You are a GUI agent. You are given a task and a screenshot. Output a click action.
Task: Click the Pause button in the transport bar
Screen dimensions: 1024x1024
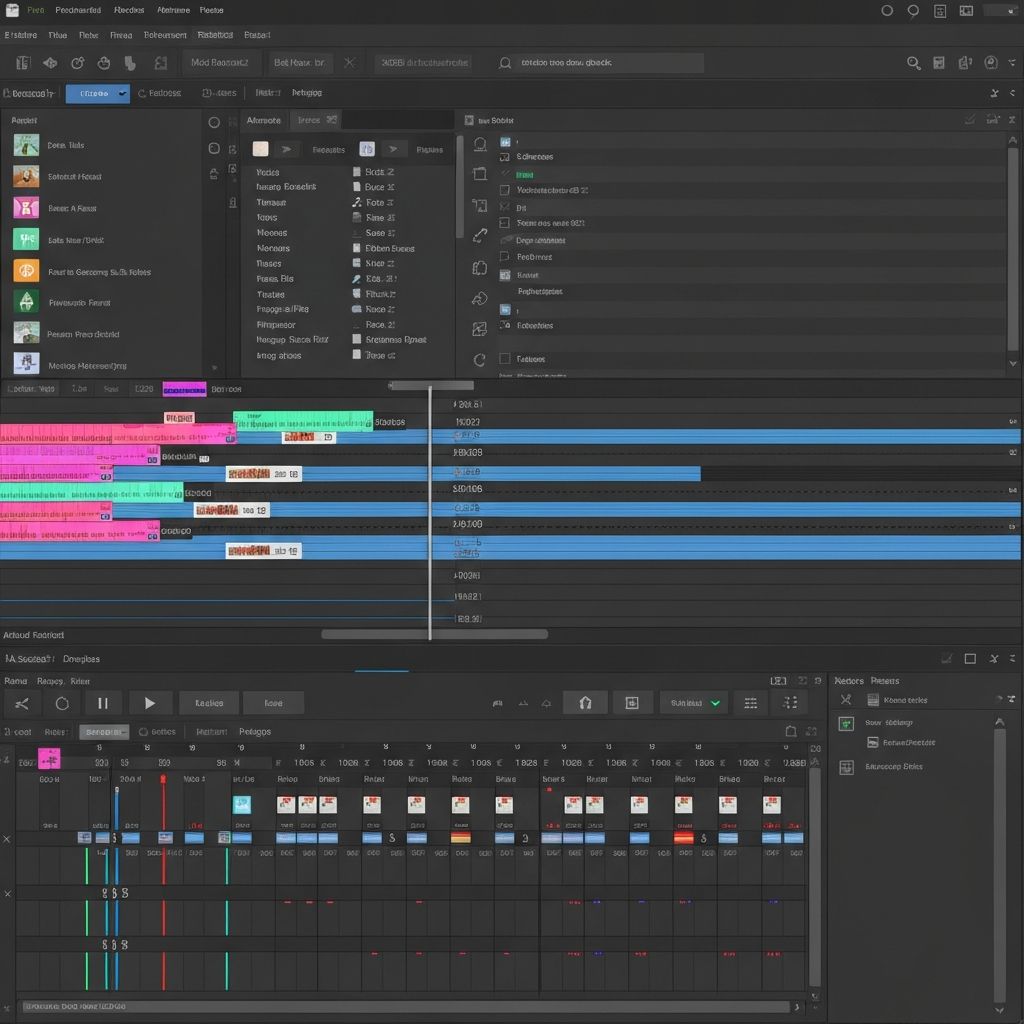click(x=102, y=703)
